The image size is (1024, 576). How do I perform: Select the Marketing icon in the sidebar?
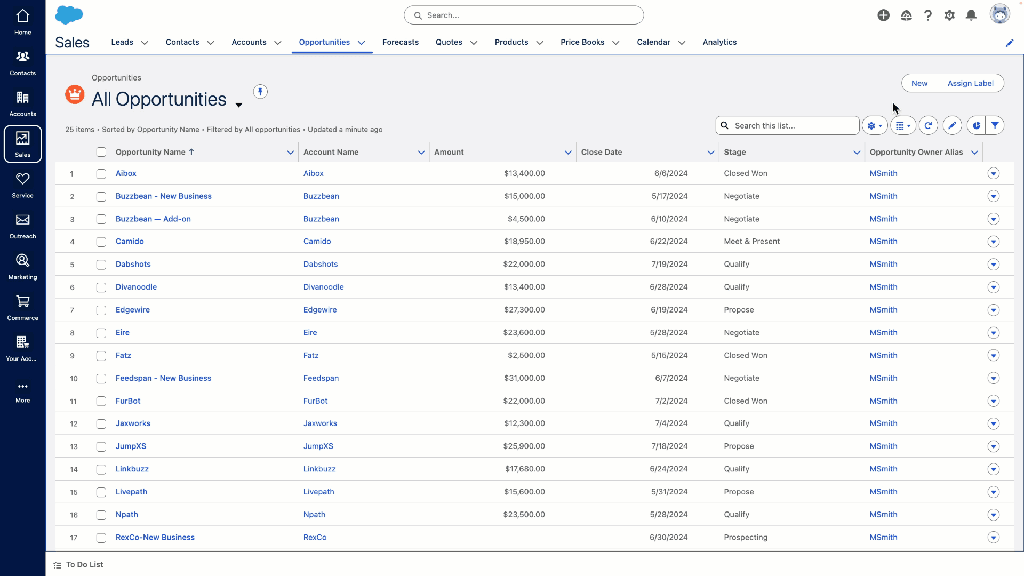pyautogui.click(x=23, y=263)
